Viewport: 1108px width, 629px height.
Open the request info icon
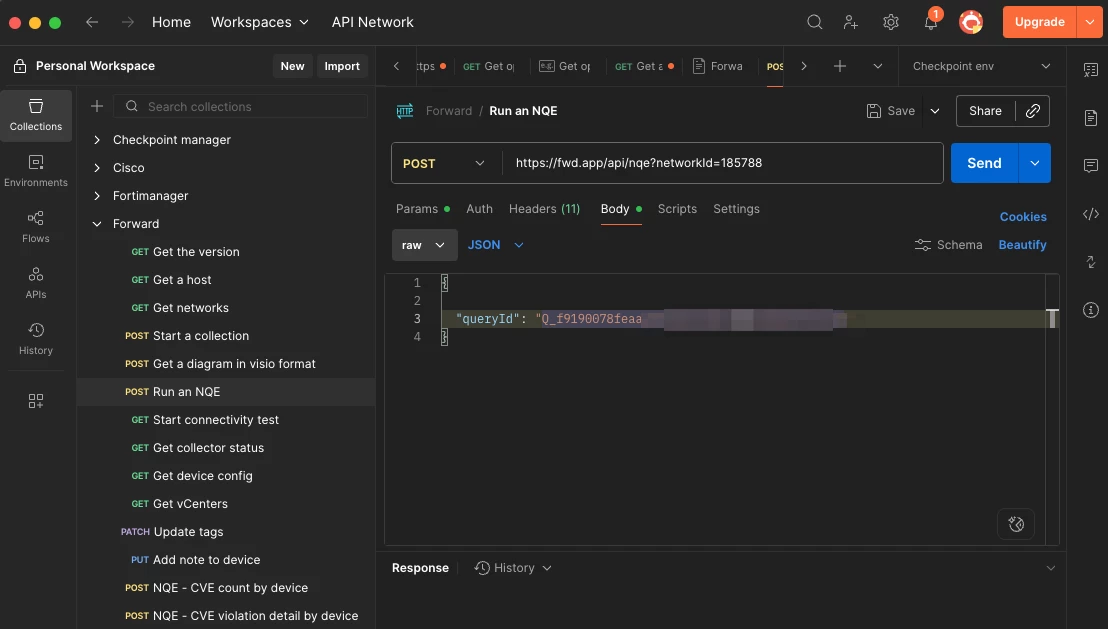coord(1090,310)
